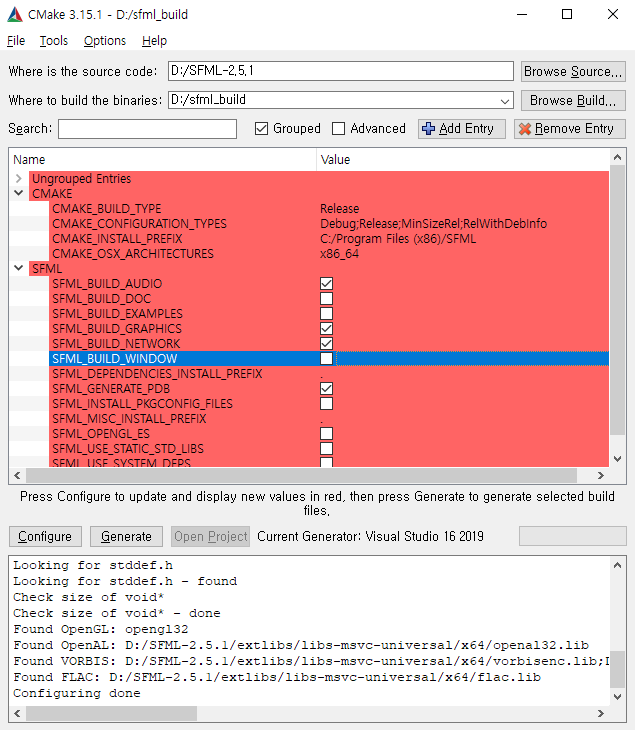
Task: Click the 'Found FLAC' log line
Action: pyautogui.click(x=277, y=677)
